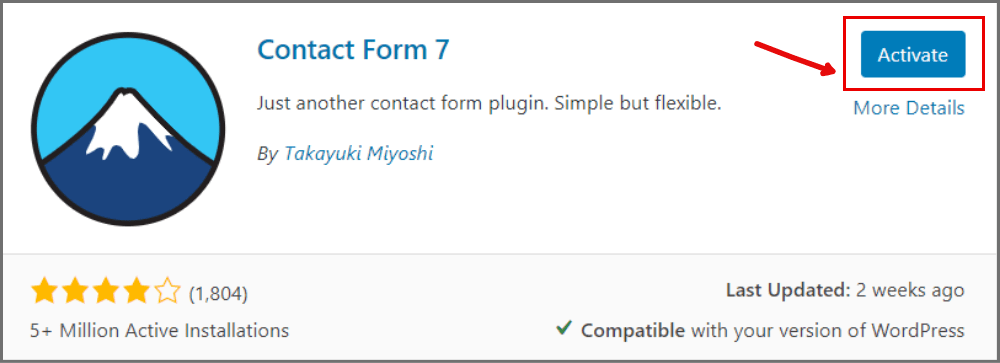Click the first gold rating star
The image size is (1000, 363).
pyautogui.click(x=44, y=292)
